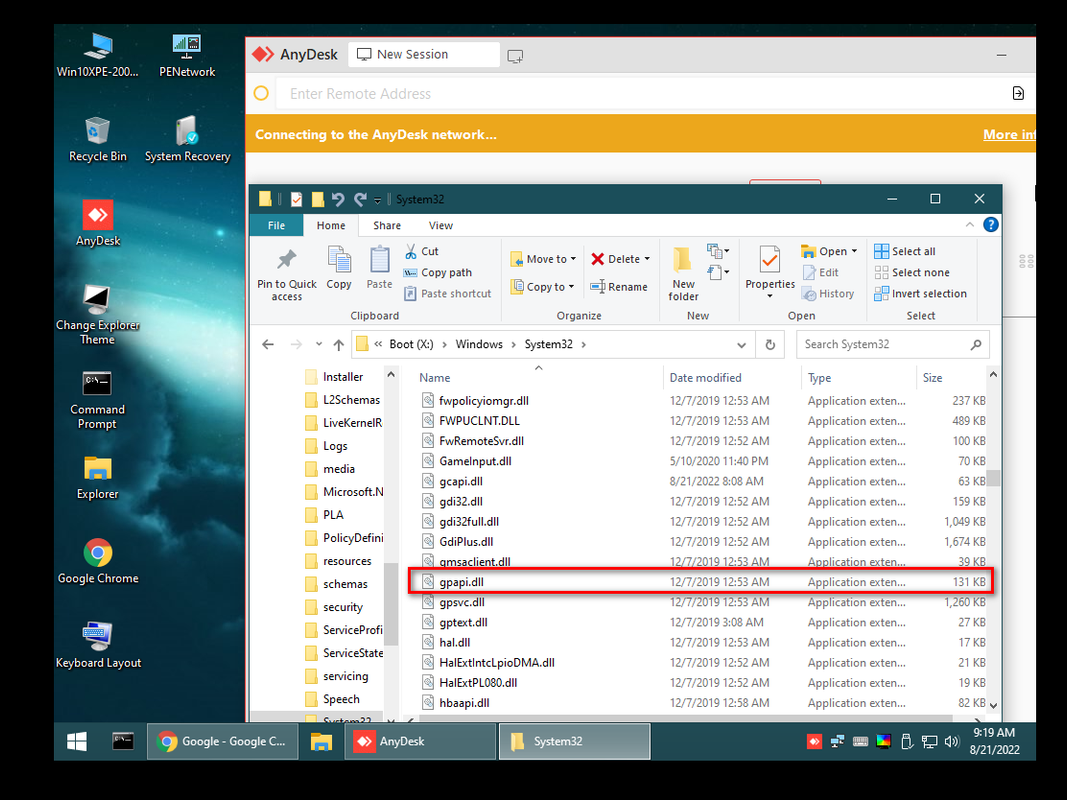This screenshot has height=800, width=1067.
Task: Click Windows in the address breadcrumb
Action: click(x=479, y=344)
